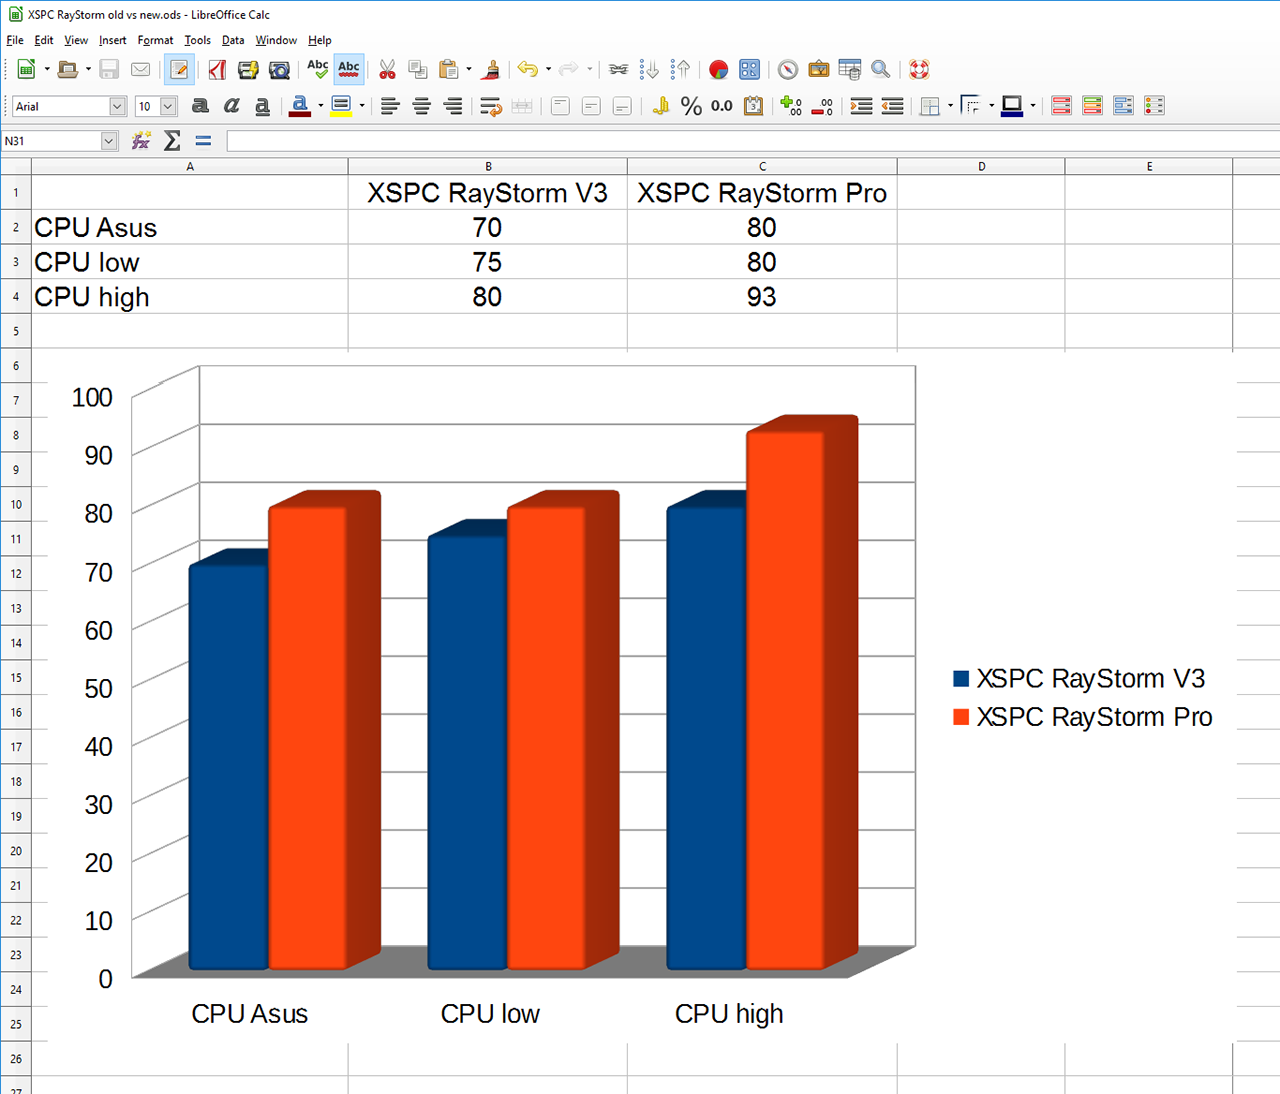Open the Edit menu
Screen dimensions: 1280x1094
click(x=44, y=40)
